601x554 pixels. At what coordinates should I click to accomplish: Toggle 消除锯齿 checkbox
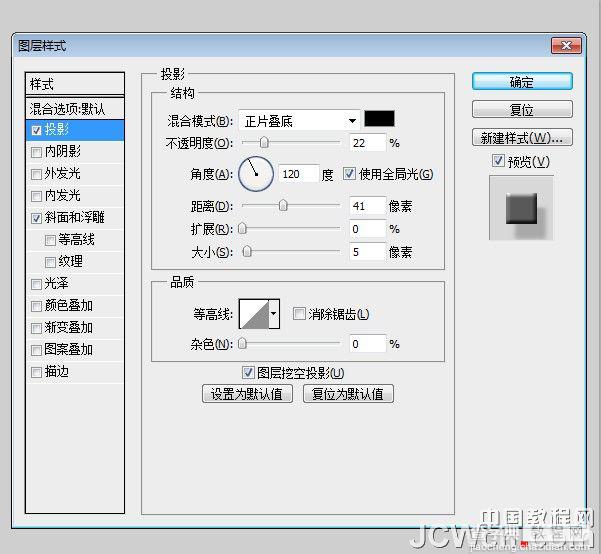tap(299, 314)
